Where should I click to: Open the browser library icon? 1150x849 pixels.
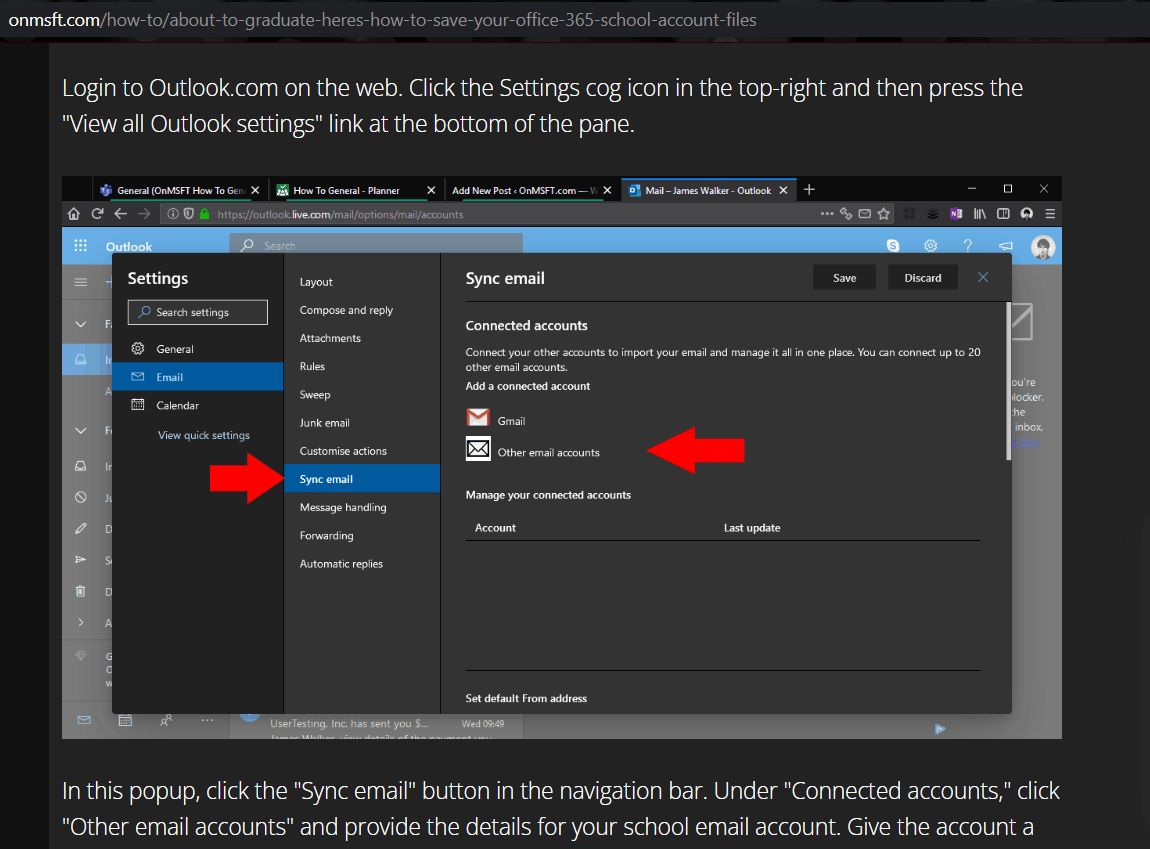[x=980, y=214]
